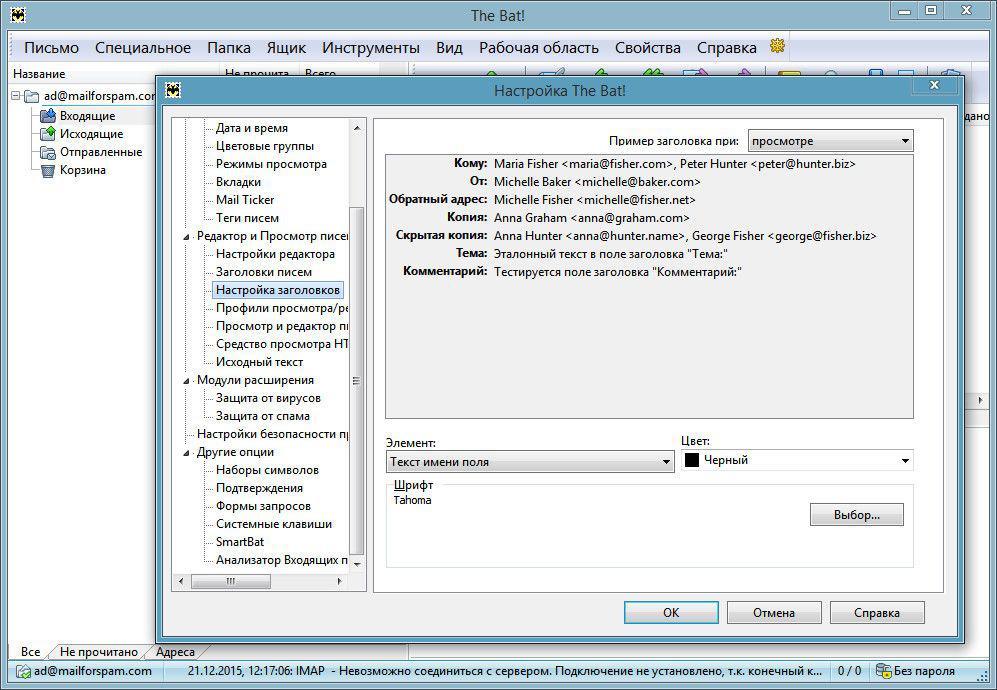
Task: Open the Цвет color dropdown
Action: tap(797, 460)
